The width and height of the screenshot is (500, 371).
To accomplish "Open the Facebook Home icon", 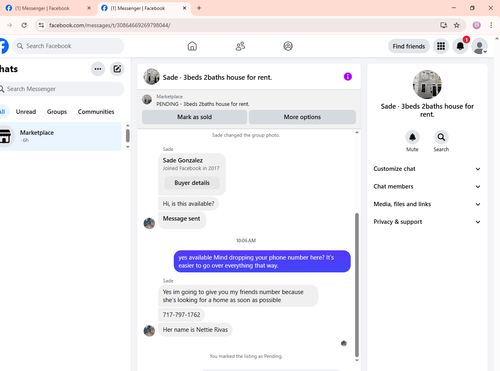I will click(x=192, y=46).
